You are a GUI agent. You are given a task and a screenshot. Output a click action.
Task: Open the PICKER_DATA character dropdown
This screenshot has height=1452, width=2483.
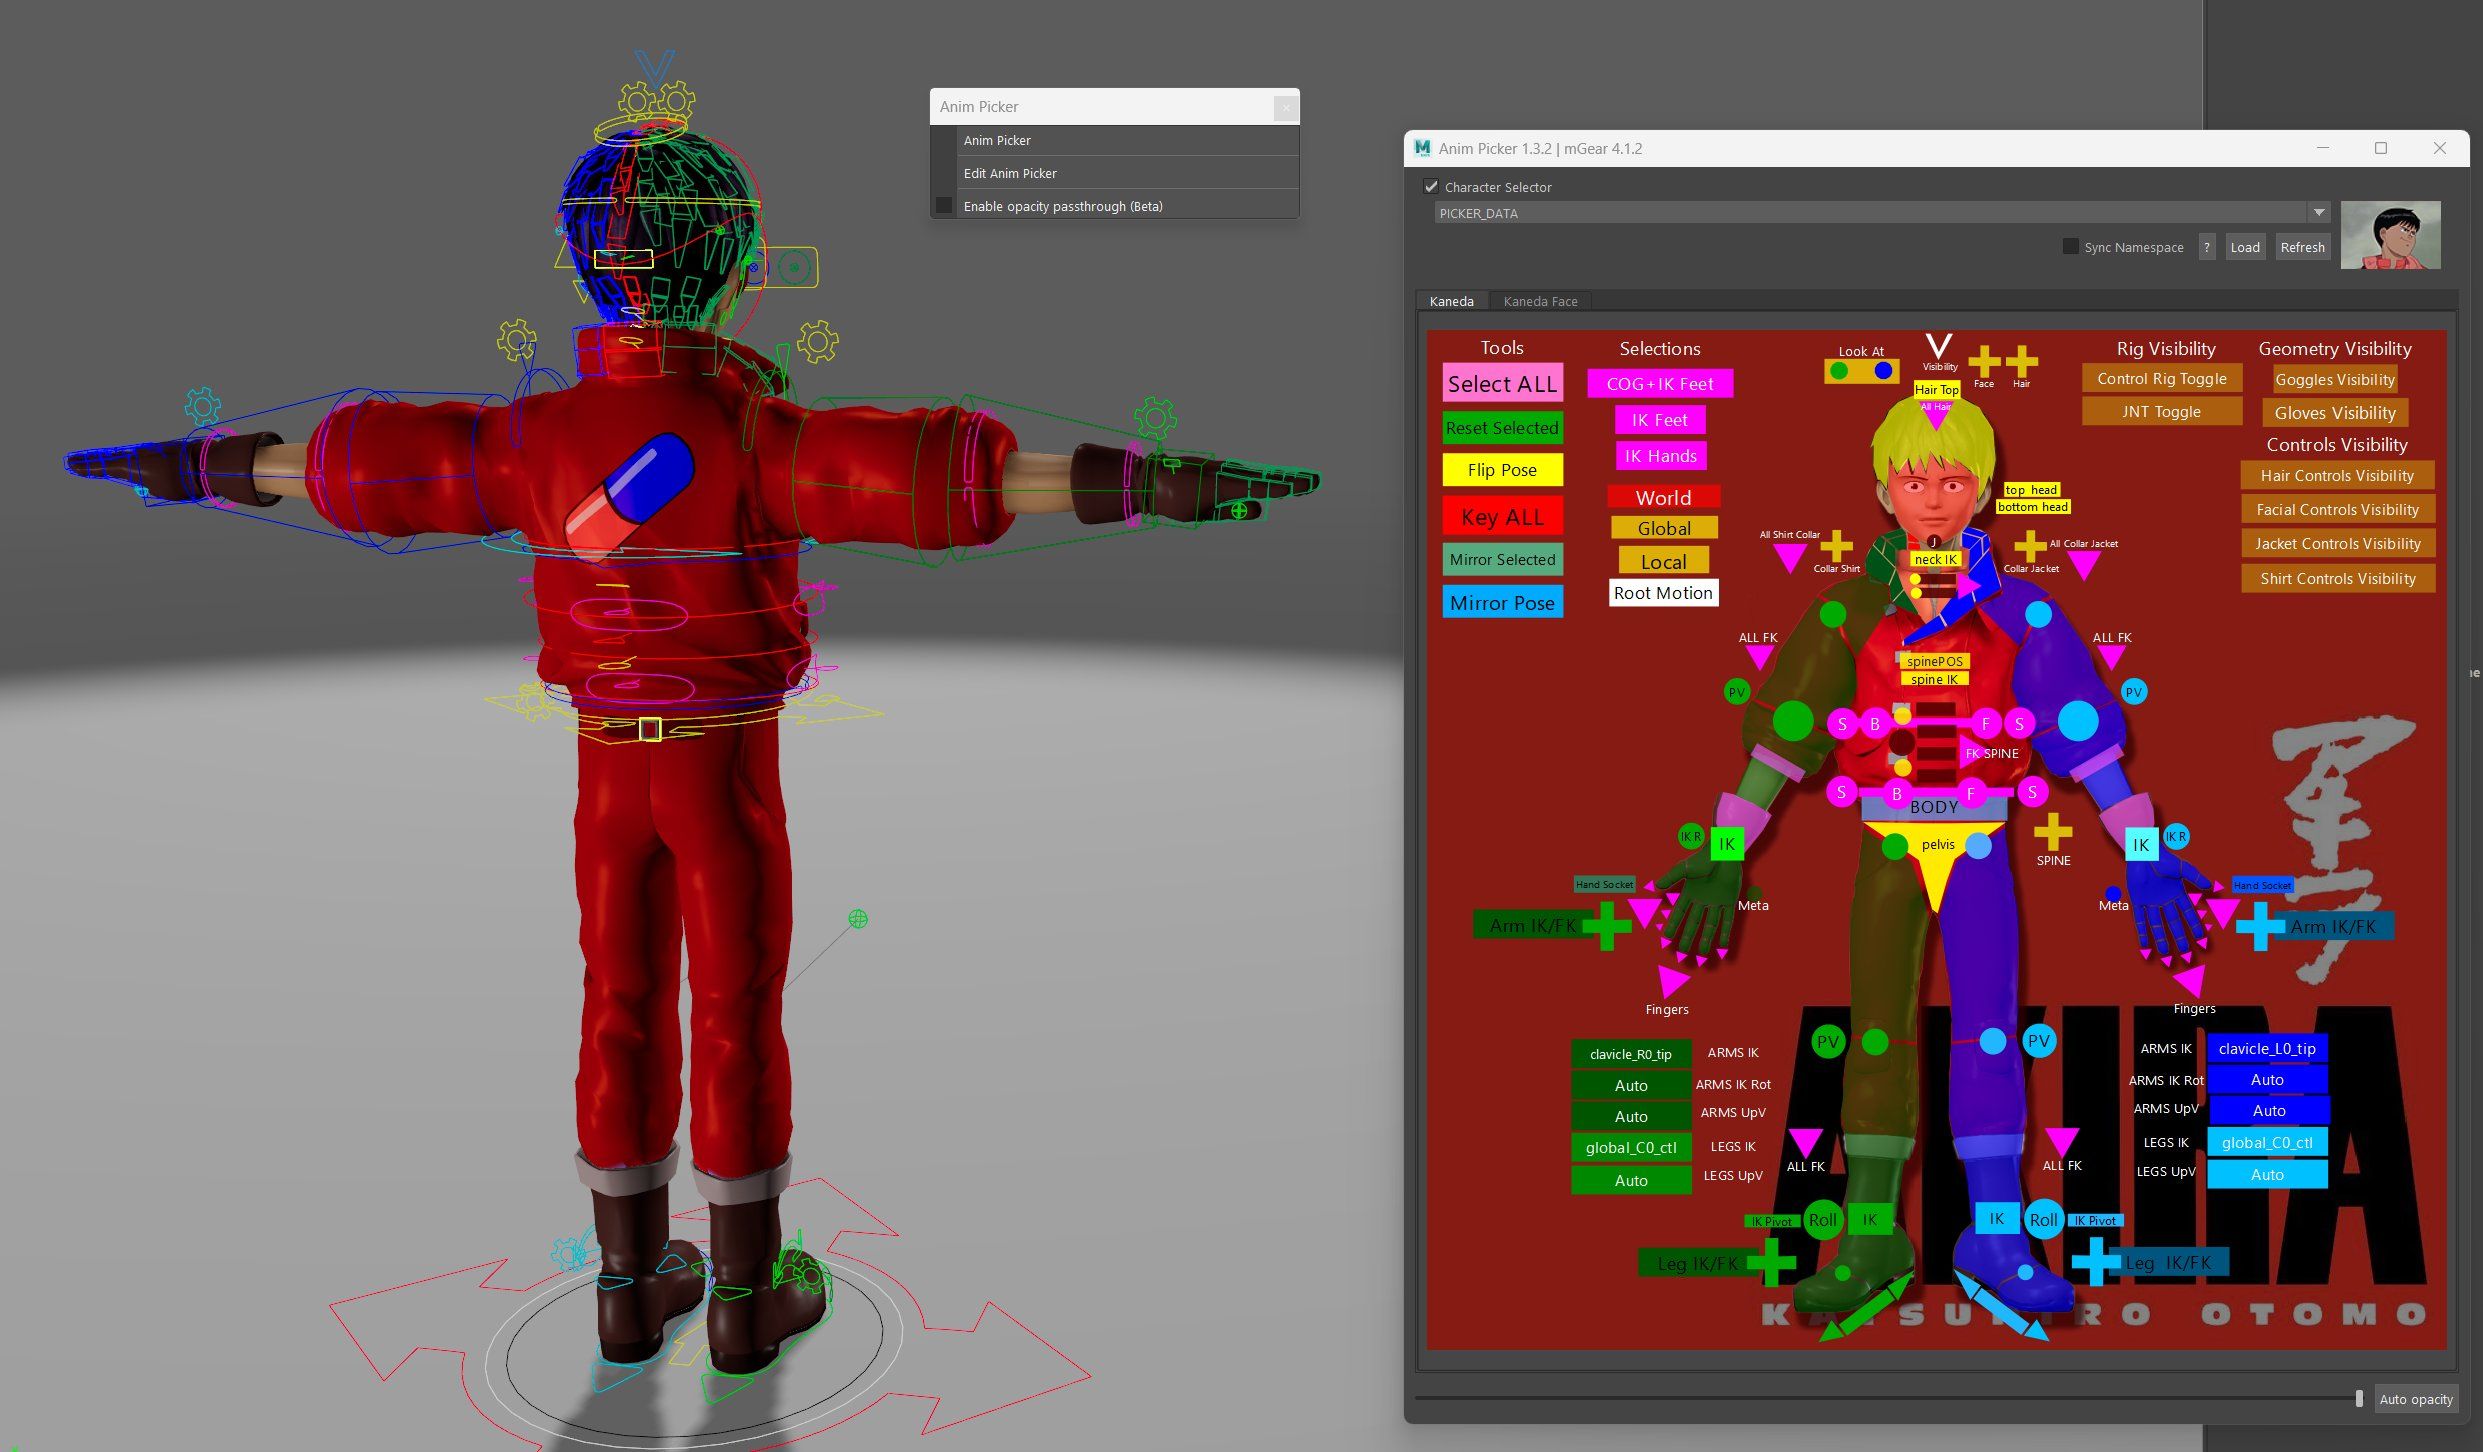2318,213
